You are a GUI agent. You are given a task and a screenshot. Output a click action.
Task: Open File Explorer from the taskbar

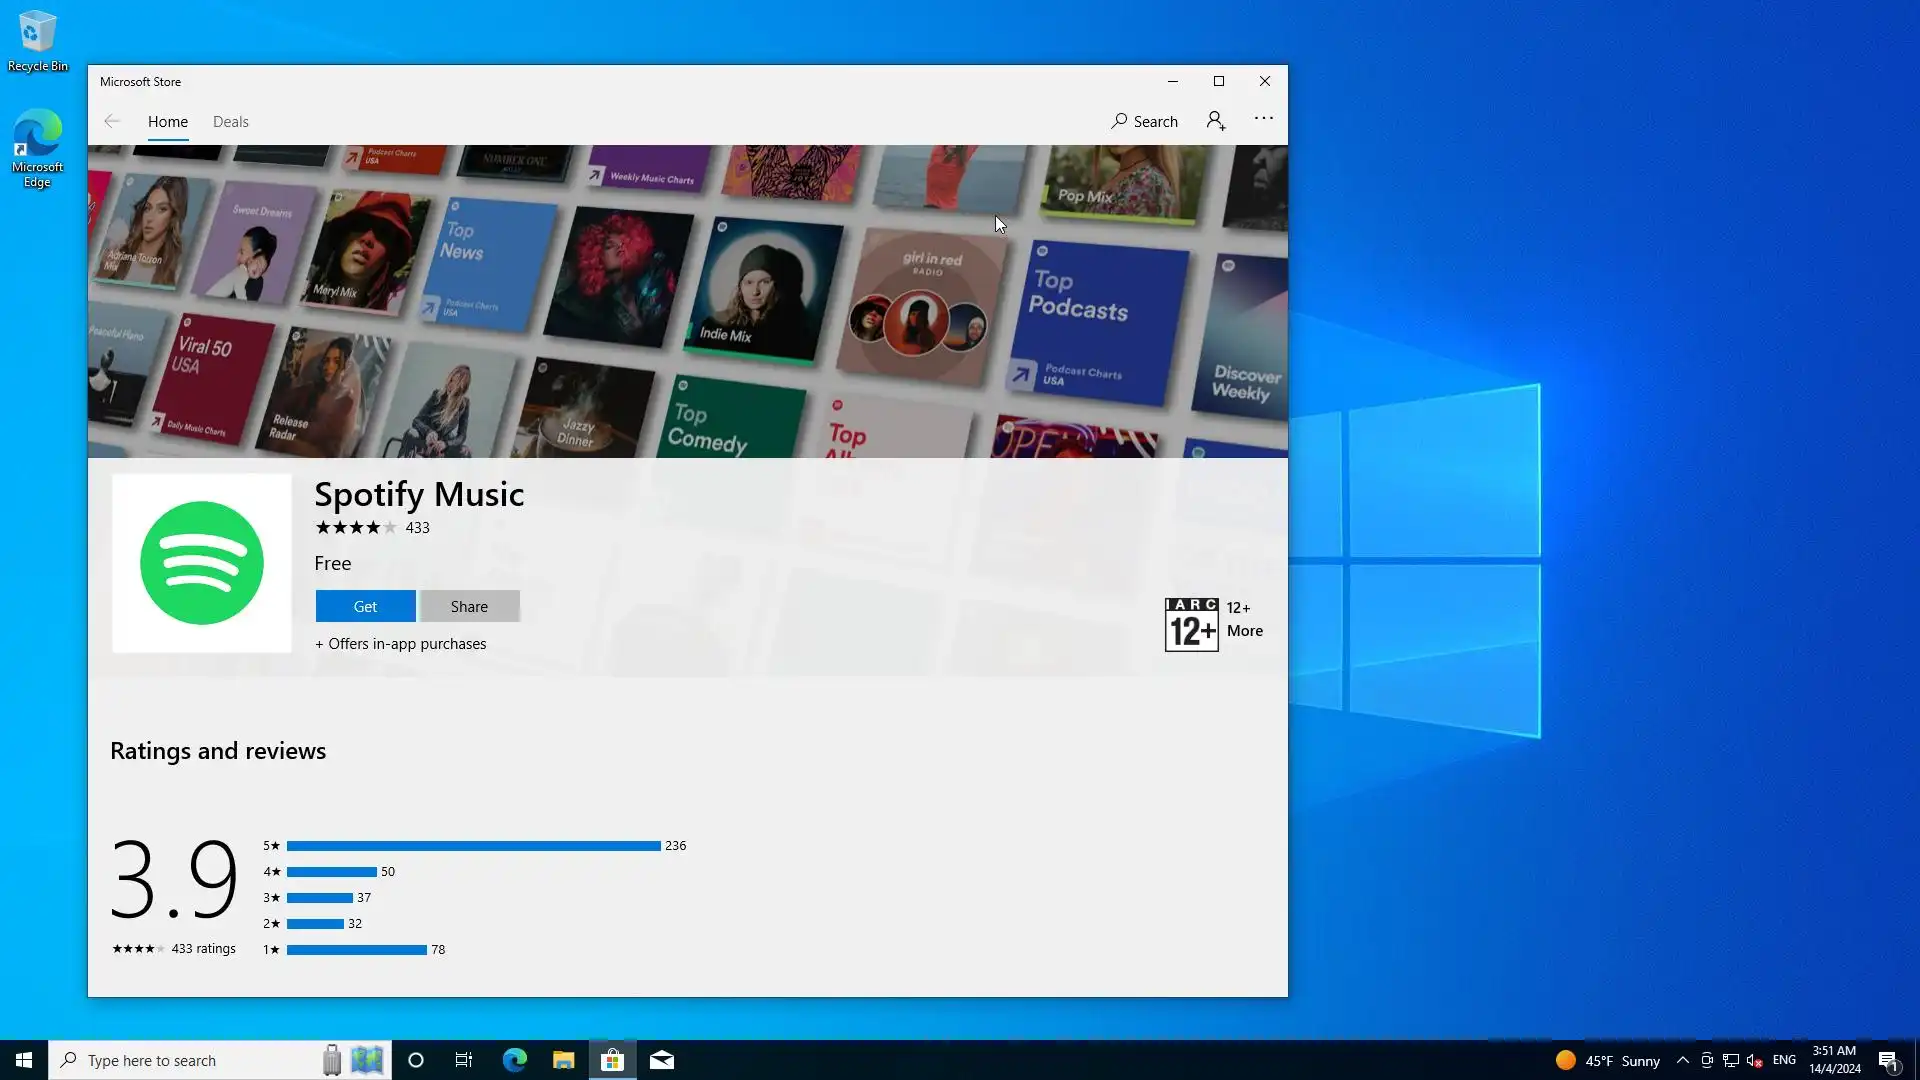coord(563,1060)
